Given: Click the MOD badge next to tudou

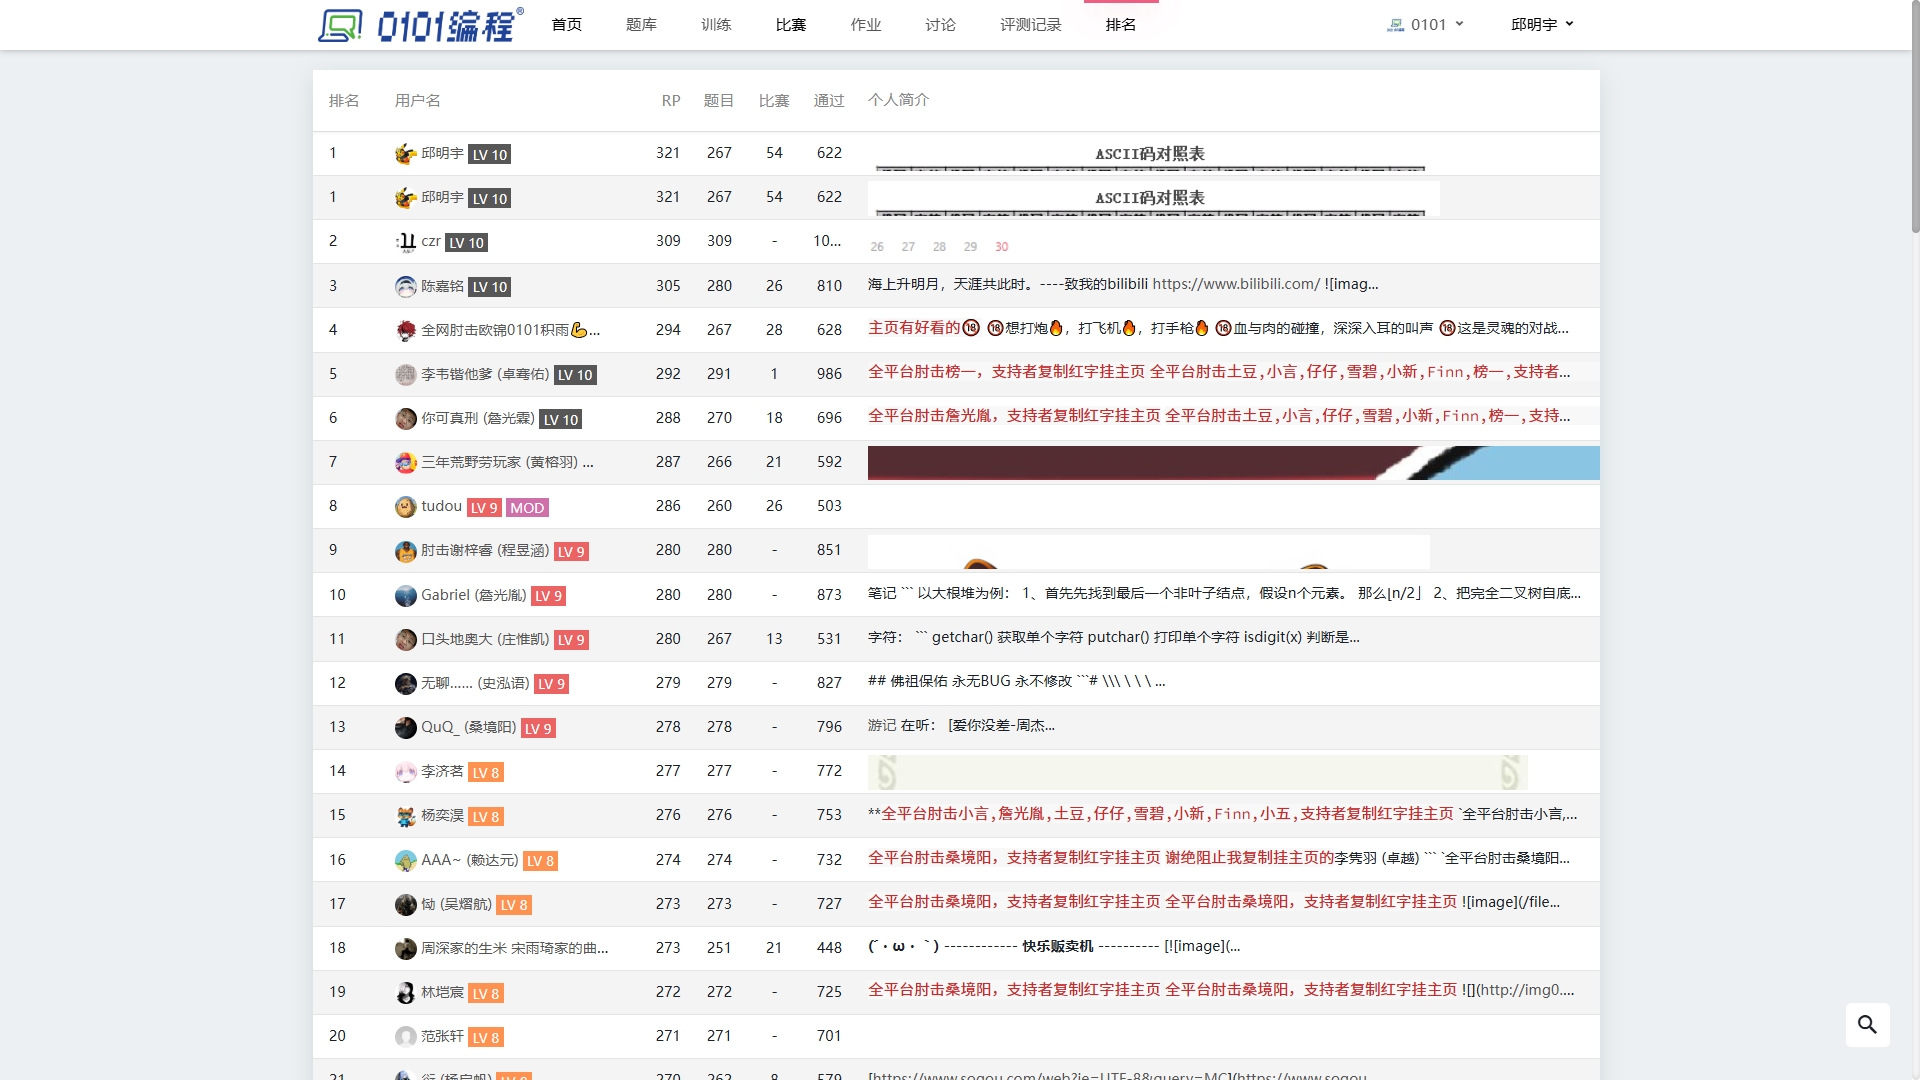Looking at the screenshot, I should coord(527,507).
